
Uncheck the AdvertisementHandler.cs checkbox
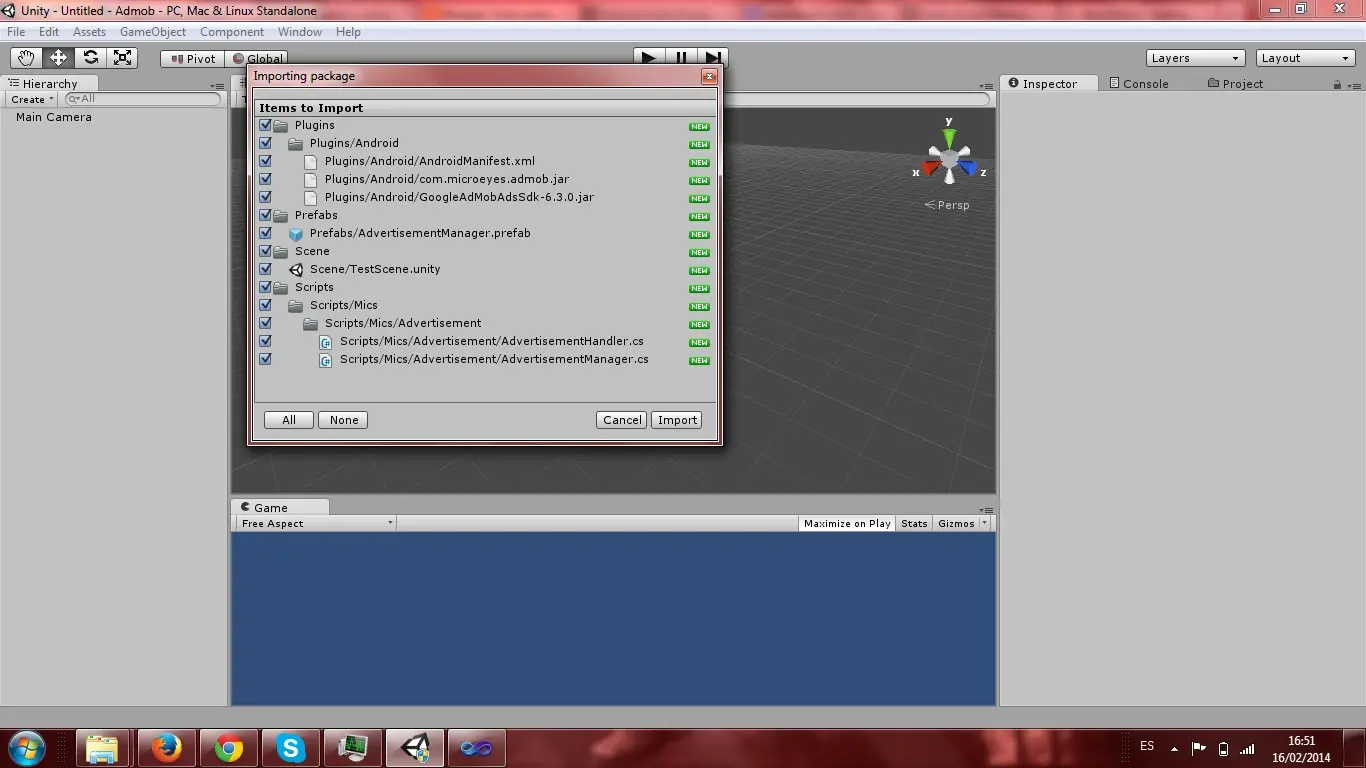coord(265,341)
